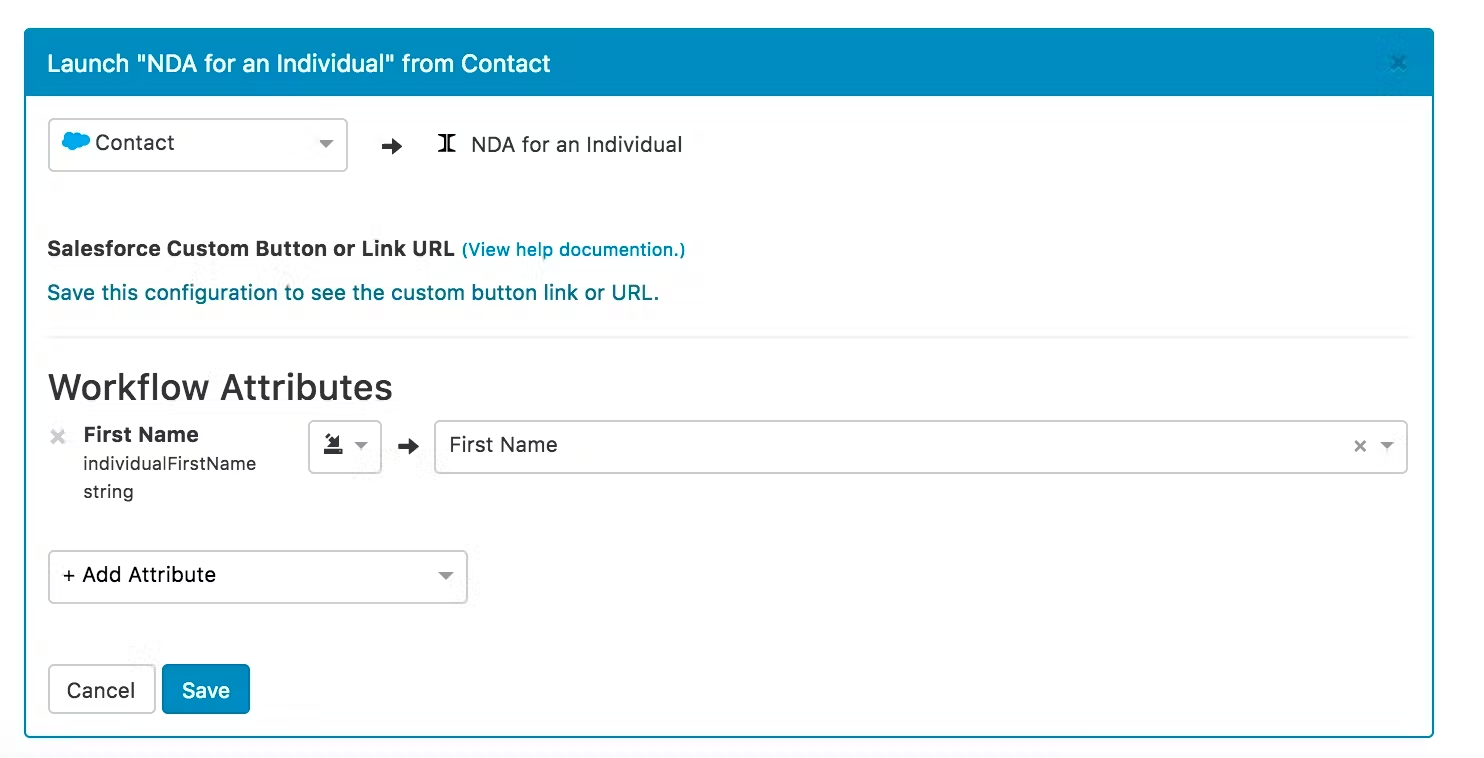Remove the First Name attribute via its X icon
The height and width of the screenshot is (758, 1484).
click(x=58, y=435)
